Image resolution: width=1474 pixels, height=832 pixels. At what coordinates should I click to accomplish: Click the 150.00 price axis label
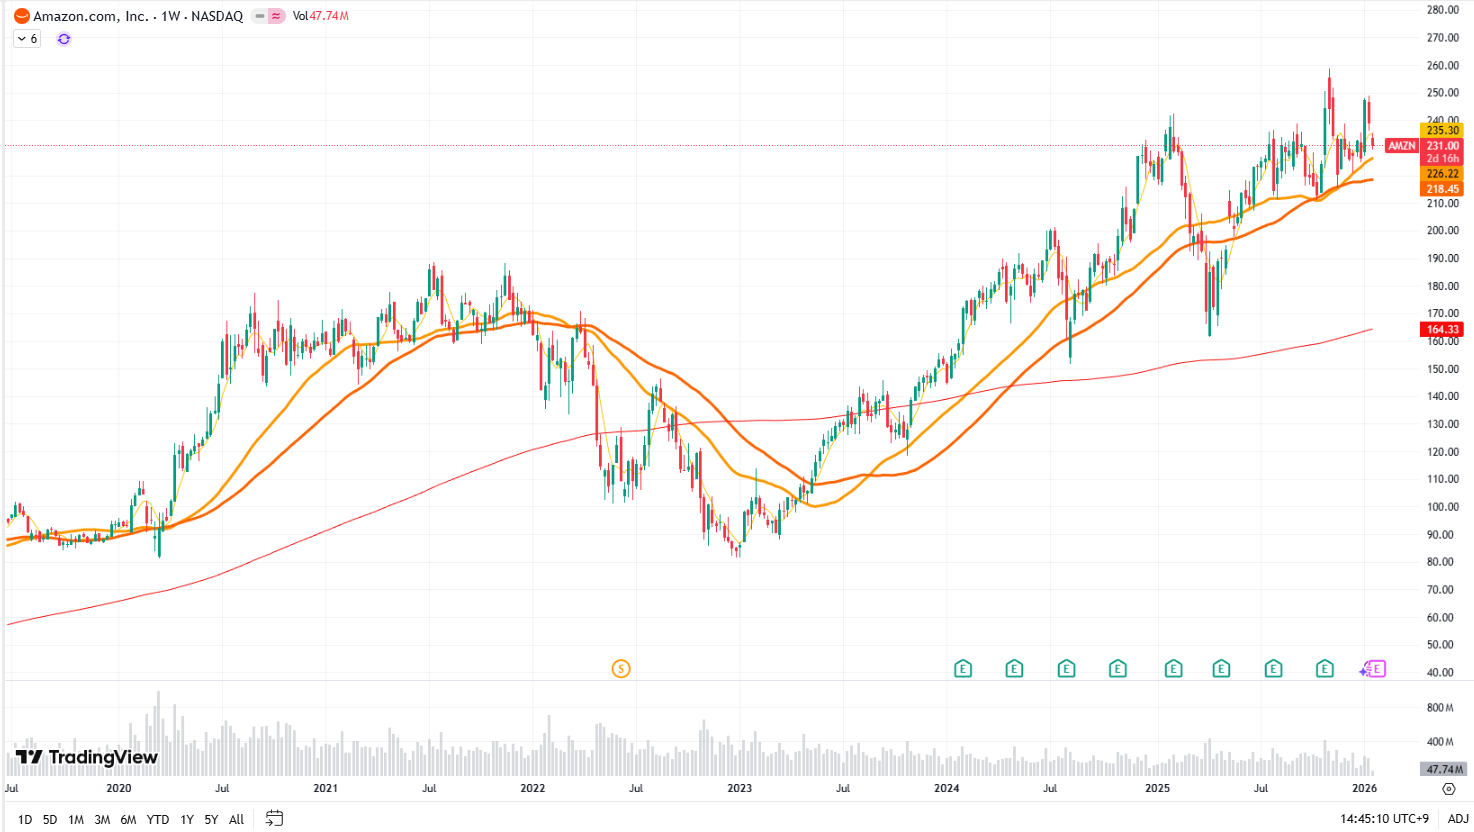click(1442, 369)
